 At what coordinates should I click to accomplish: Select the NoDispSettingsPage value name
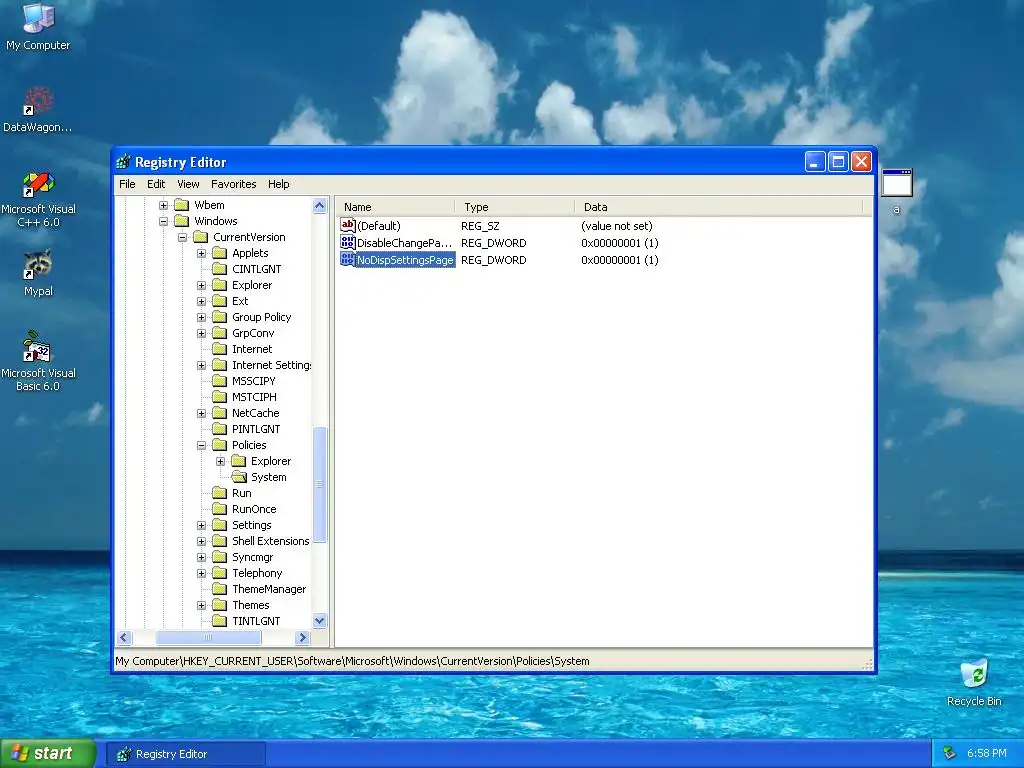(405, 260)
